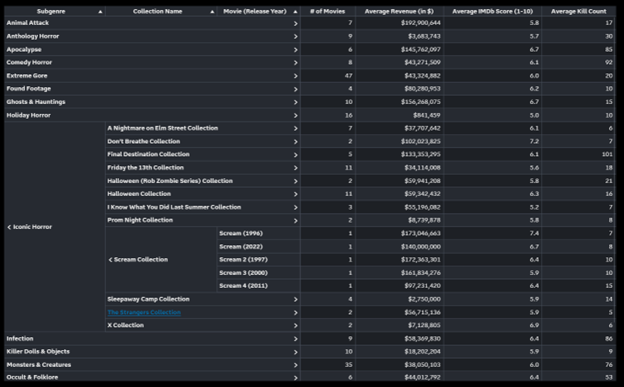Screen dimensions: 624x387
Task: Collapse the Iconic Horror subgenre
Action: [10, 227]
